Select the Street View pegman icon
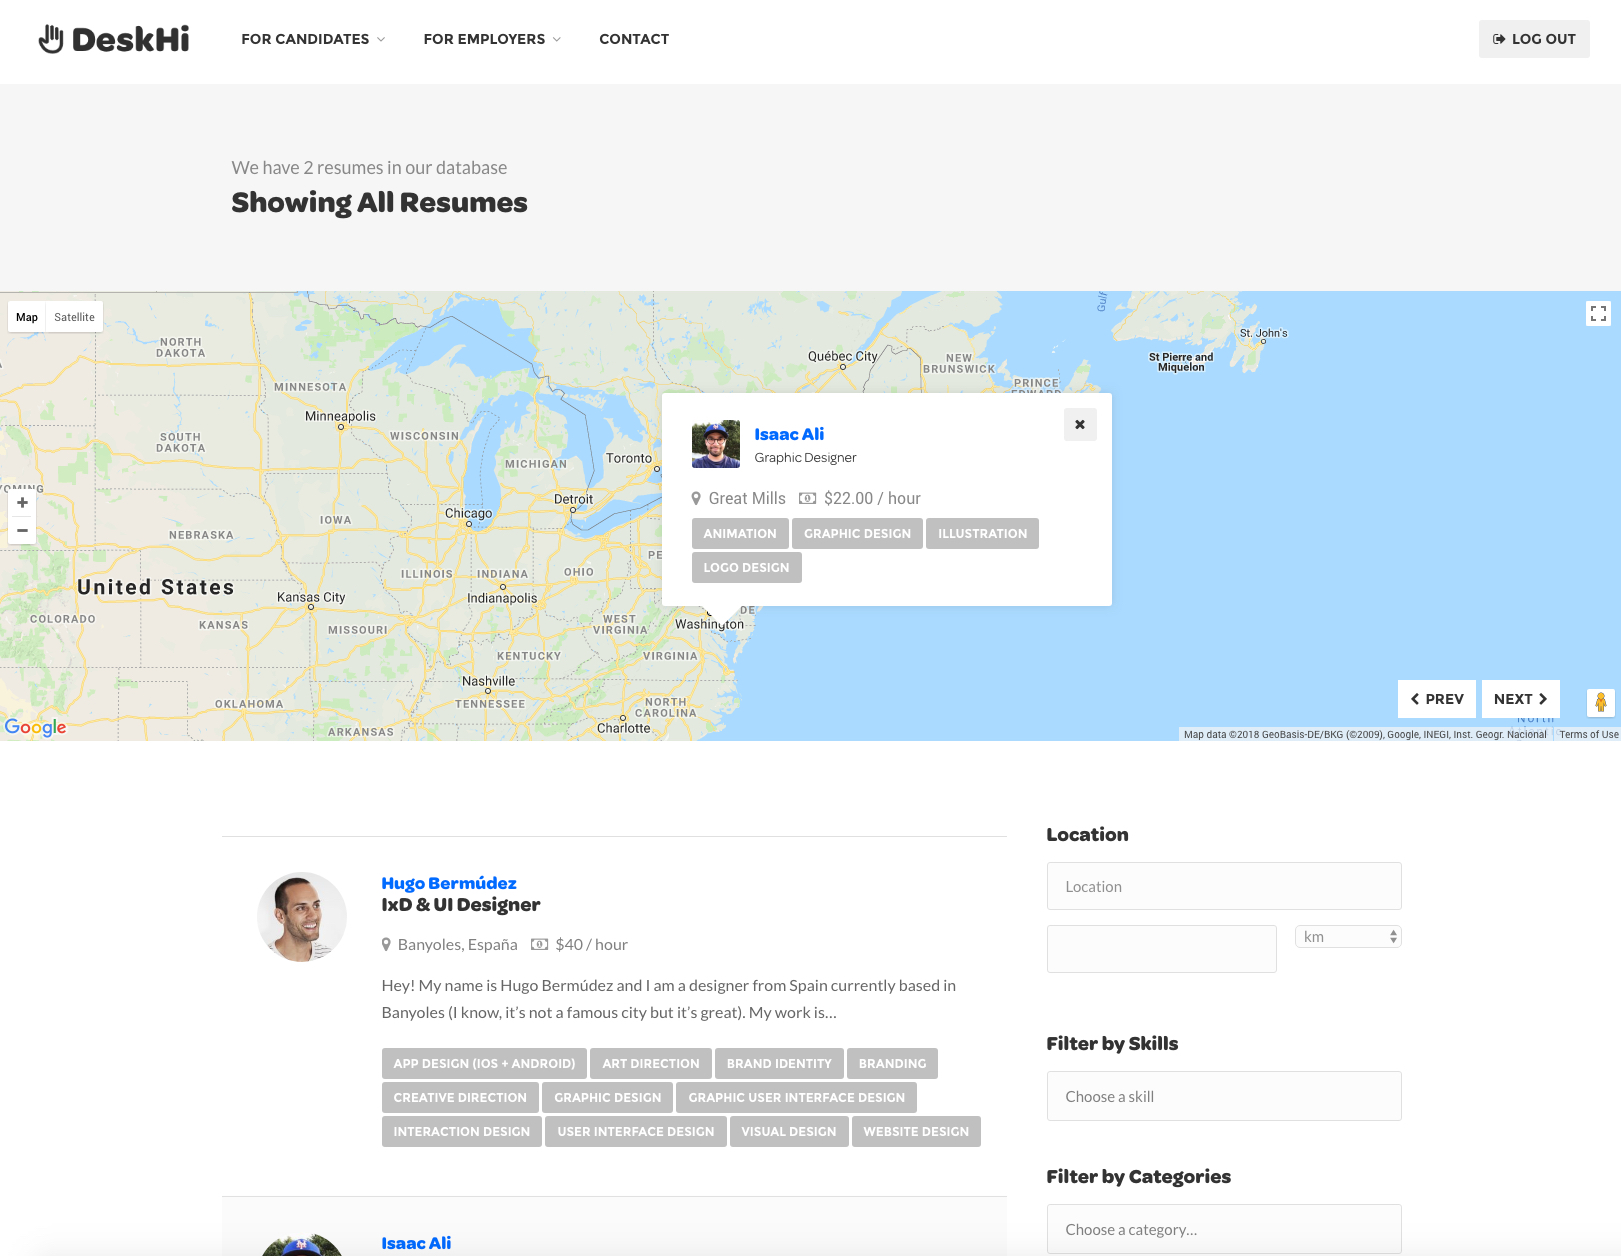 (1600, 702)
